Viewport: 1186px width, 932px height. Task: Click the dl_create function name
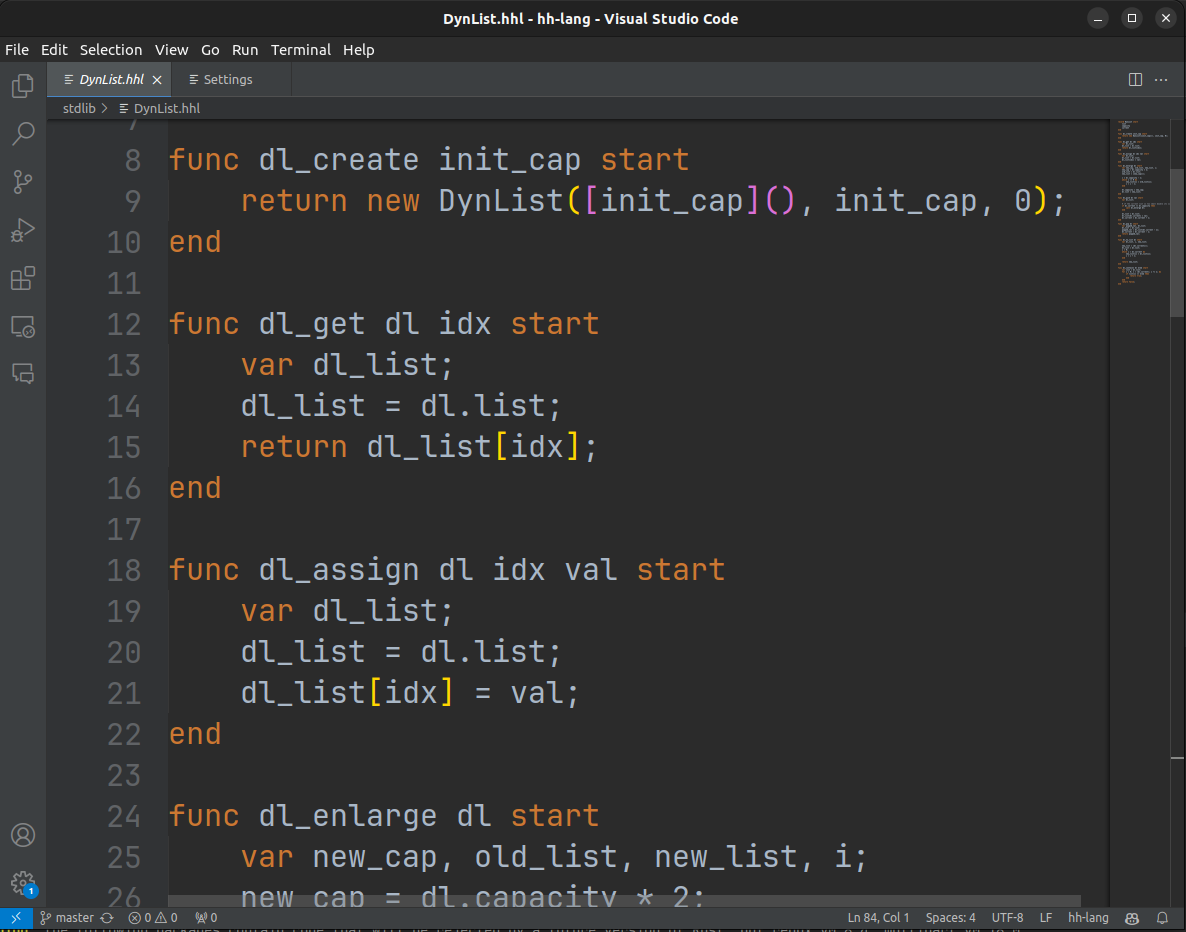click(x=339, y=160)
